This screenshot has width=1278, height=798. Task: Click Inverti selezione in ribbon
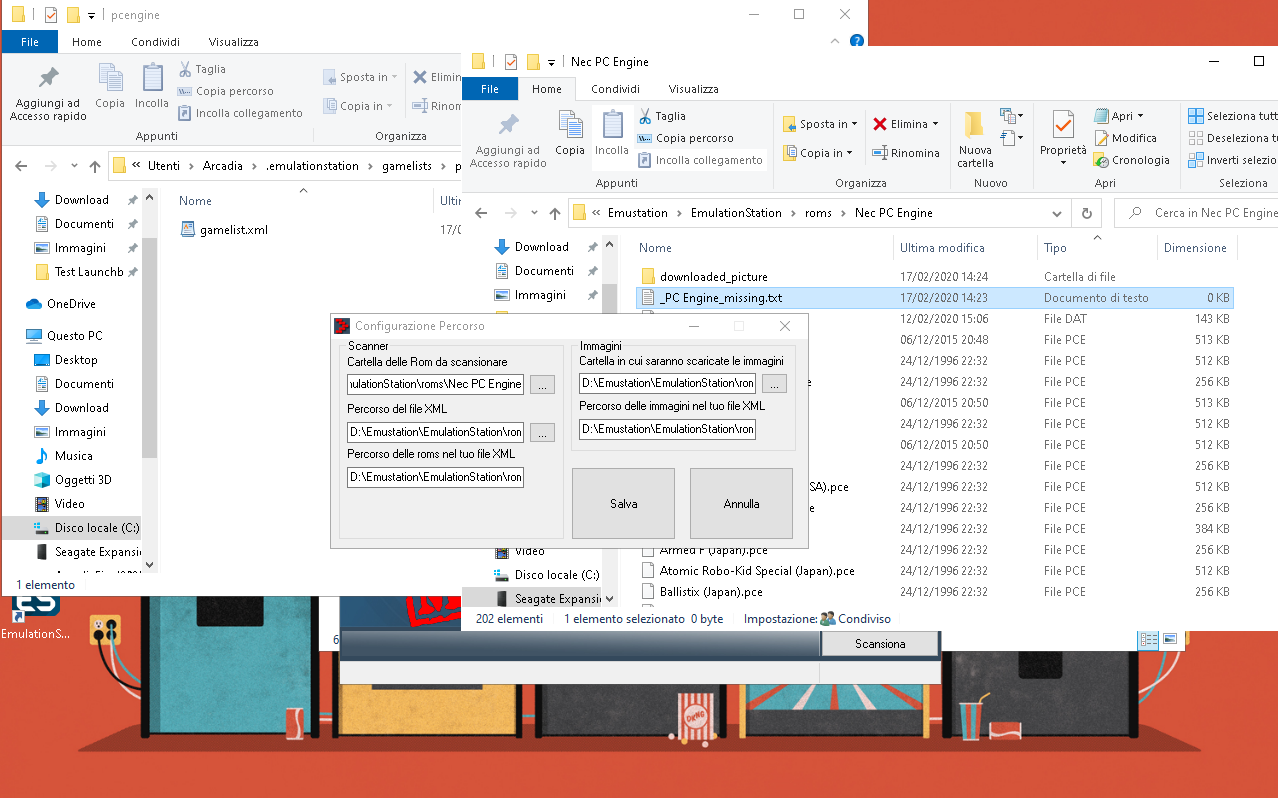[x=1232, y=160]
